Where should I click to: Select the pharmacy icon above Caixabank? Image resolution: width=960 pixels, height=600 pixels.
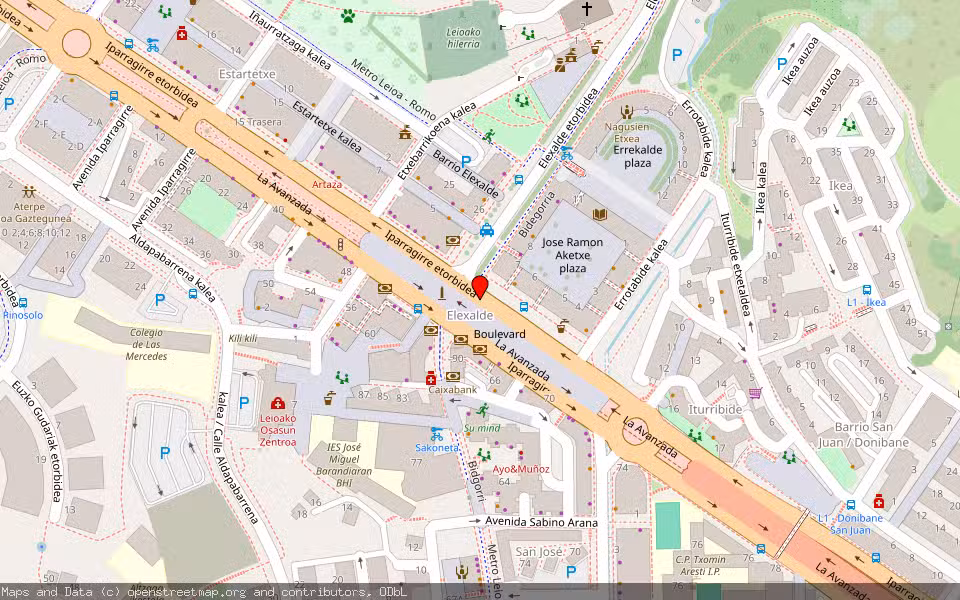tap(431, 378)
